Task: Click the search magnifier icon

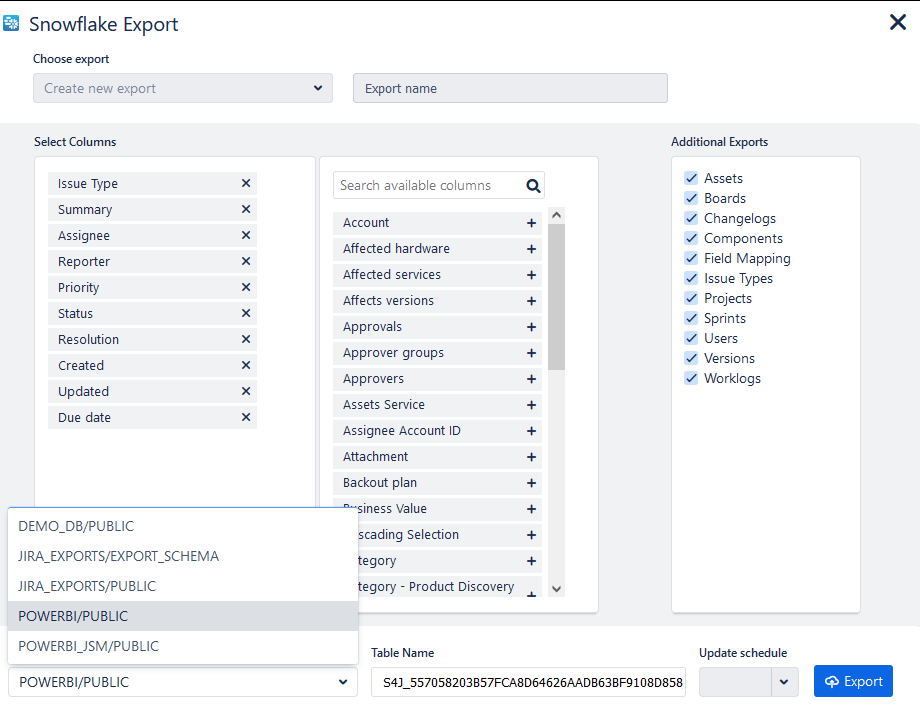Action: (533, 185)
